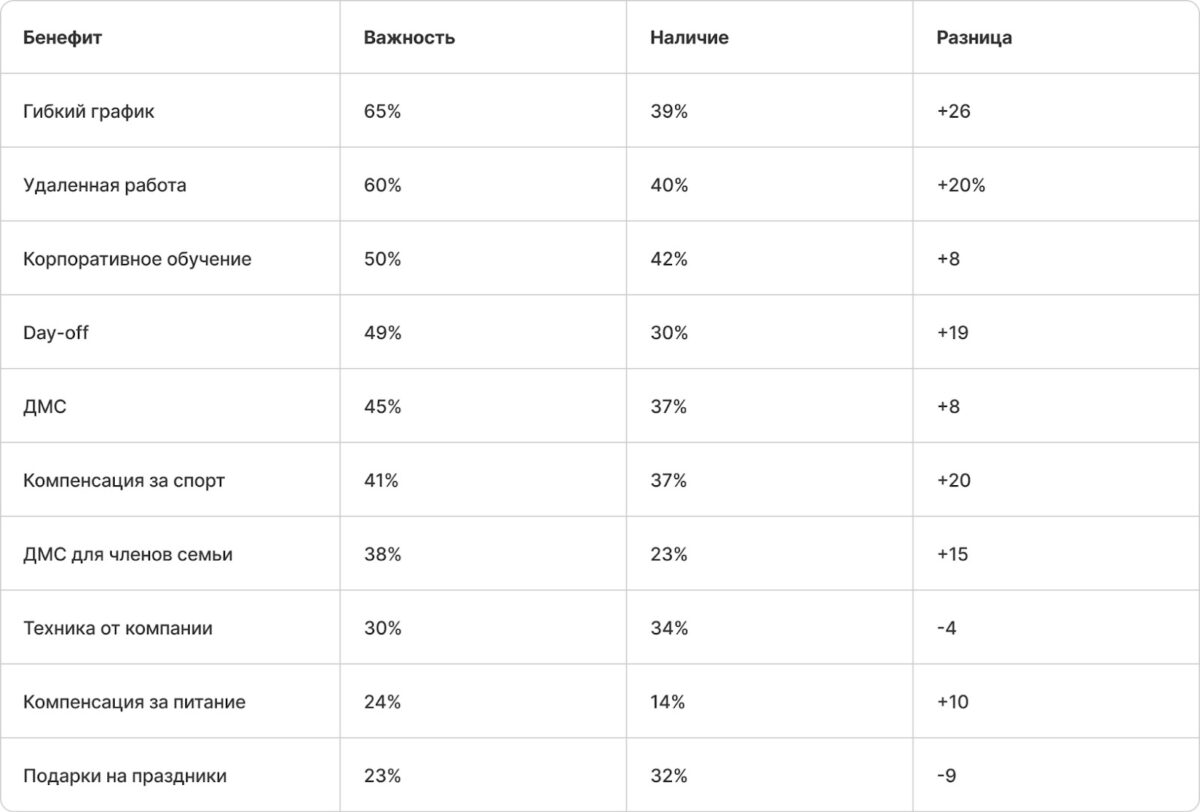1200x812 pixels.
Task: Click the Разница column header
Action: 974,38
